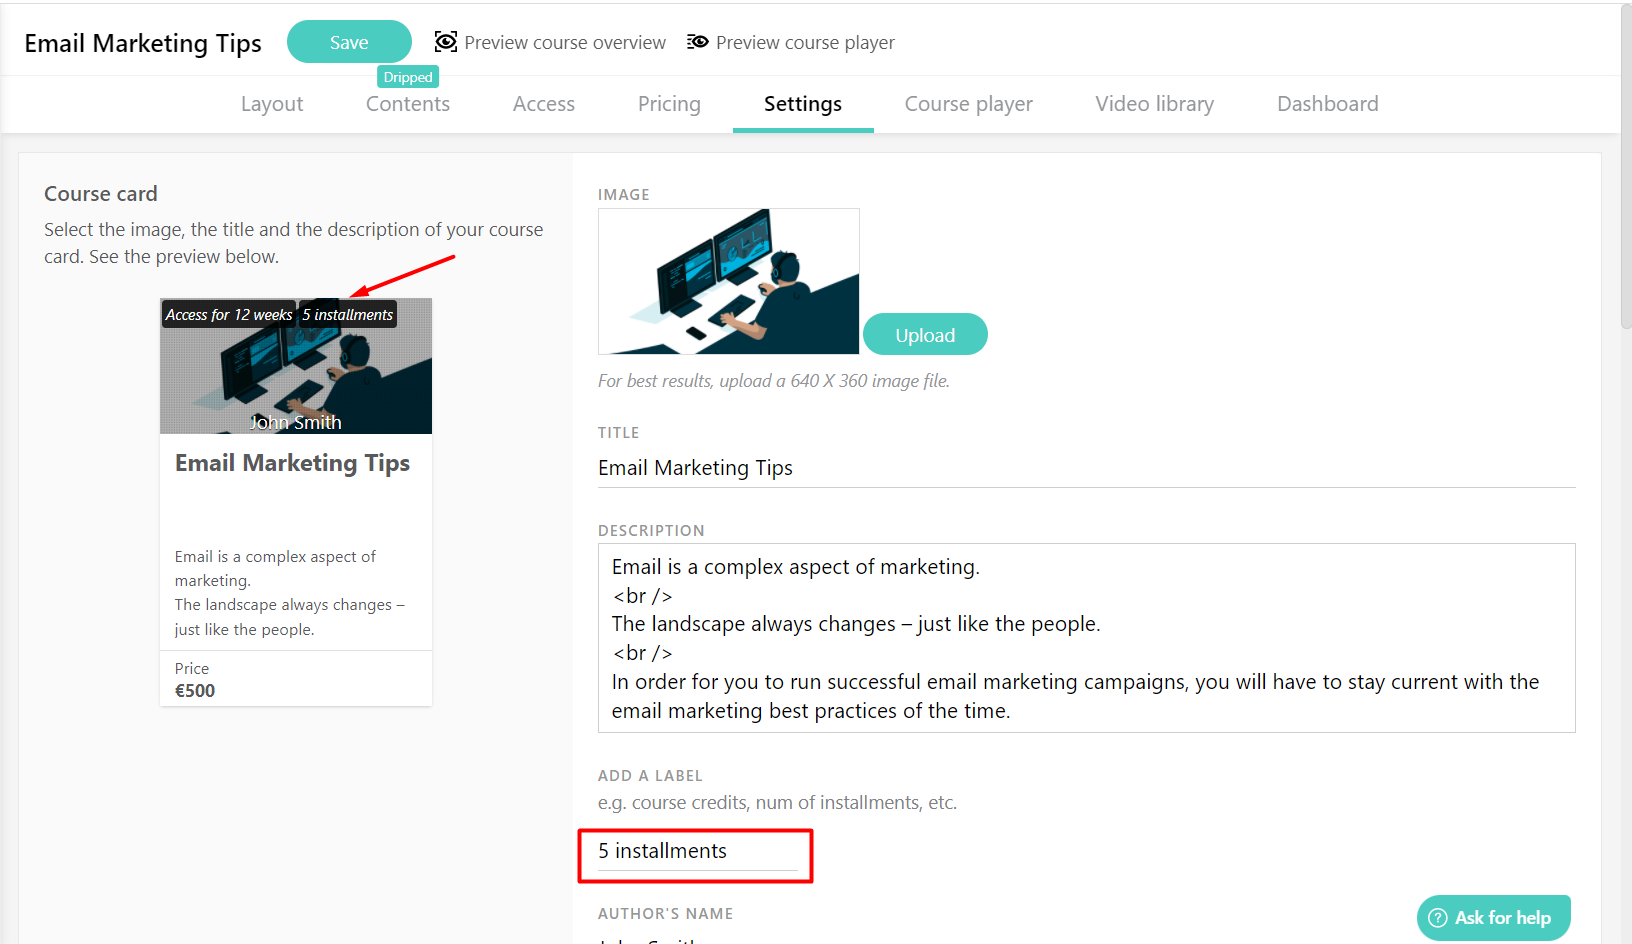This screenshot has width=1632, height=944.
Task: Click the Ask for help button
Action: coord(1494,917)
